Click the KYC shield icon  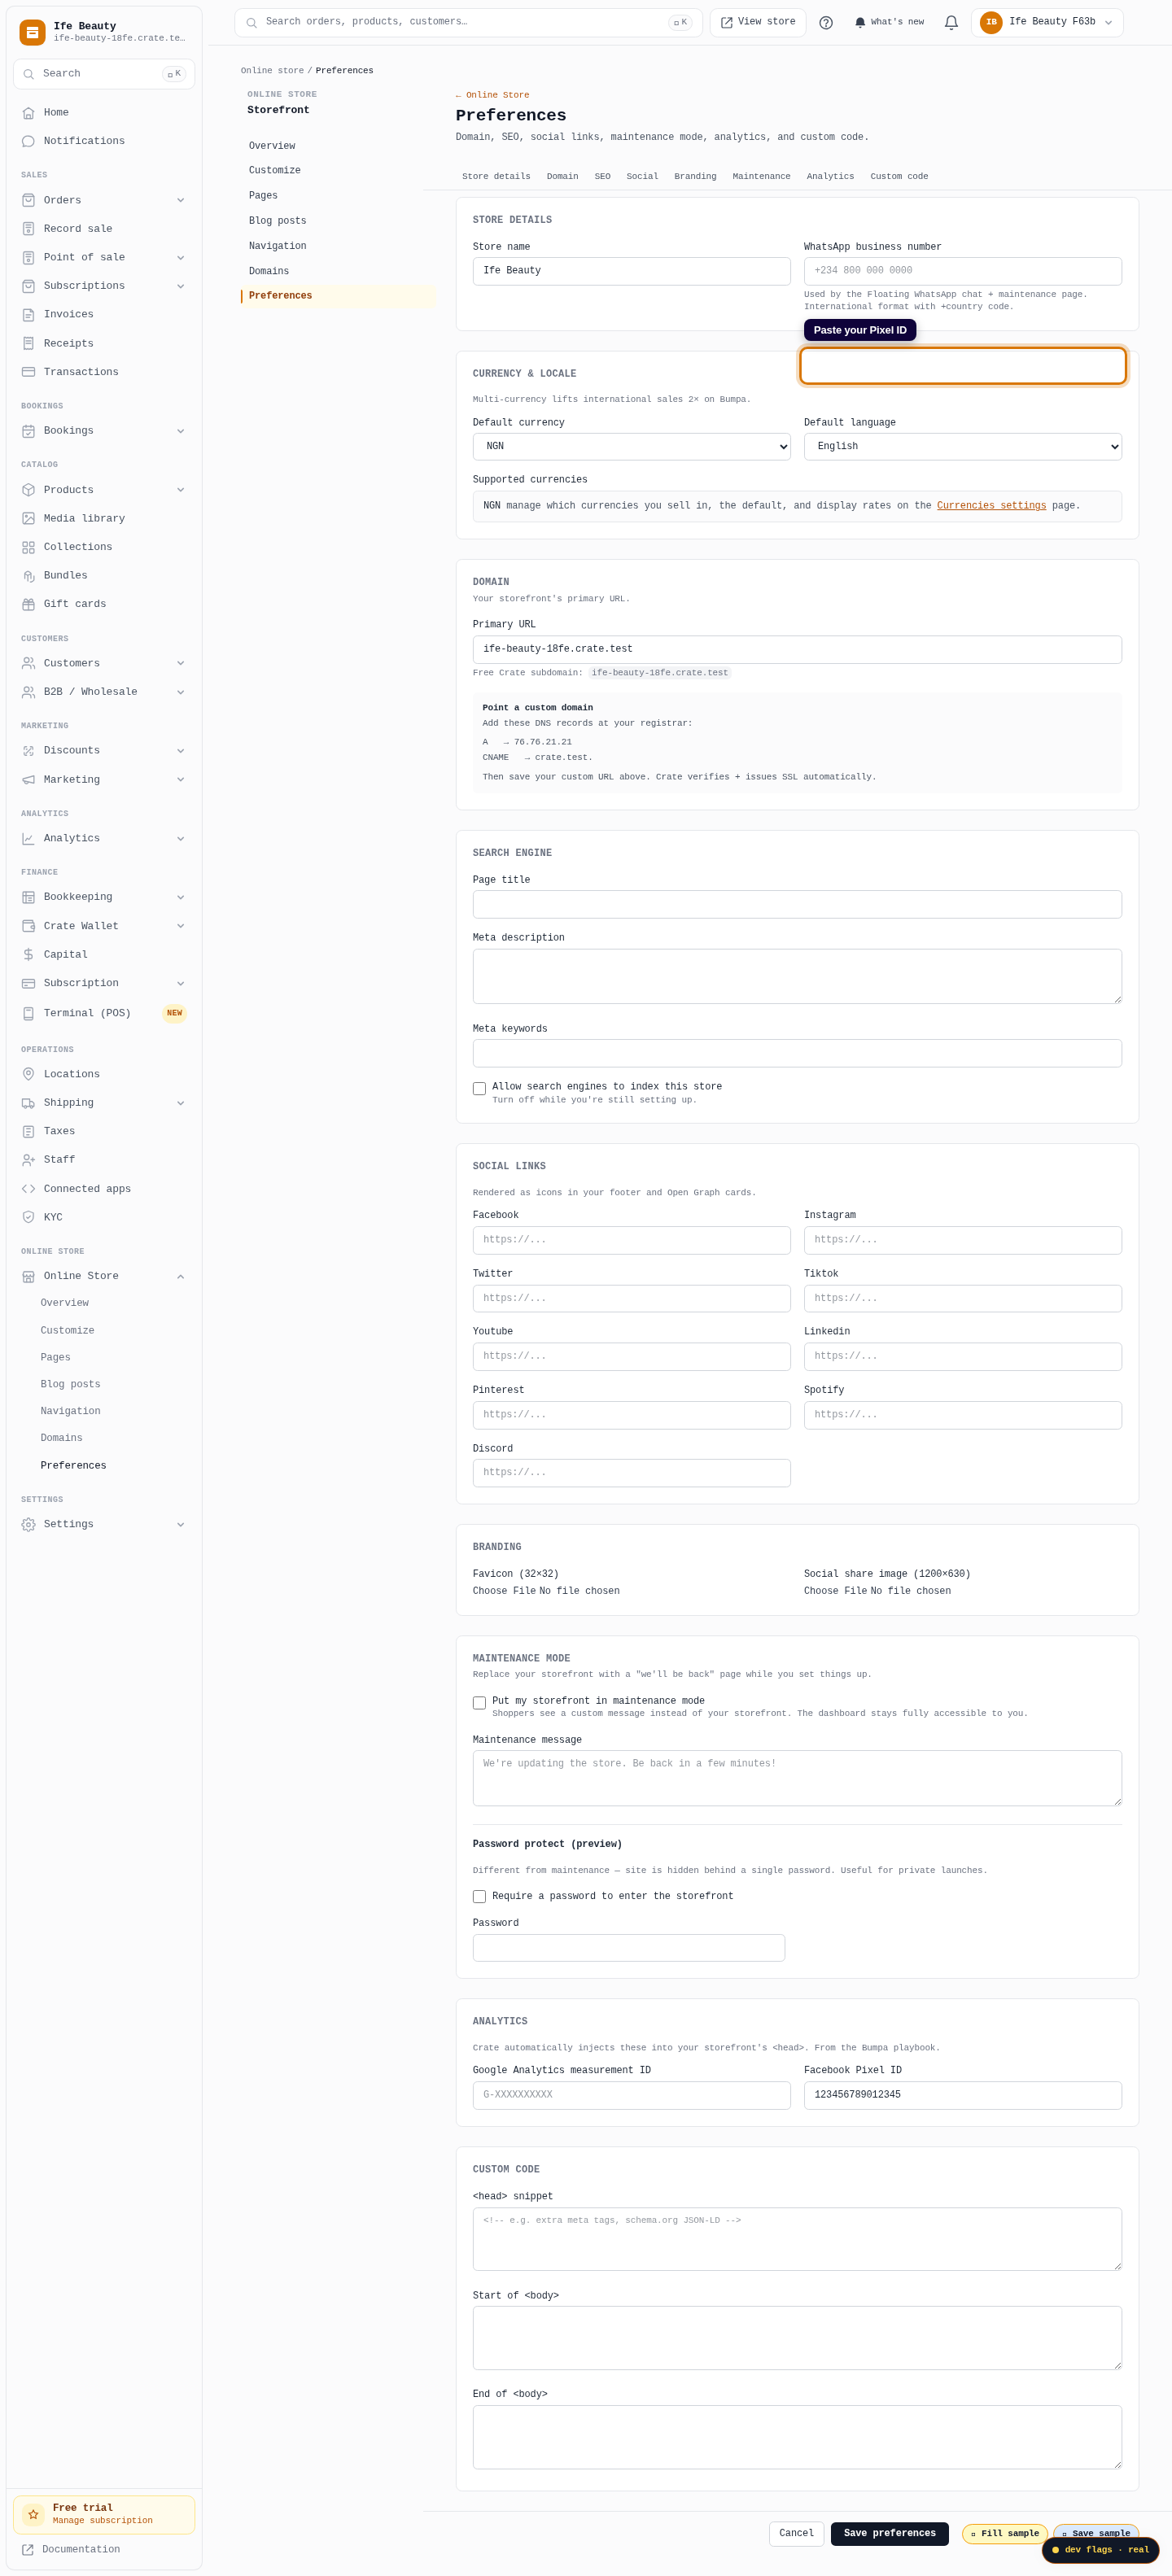[28, 1217]
